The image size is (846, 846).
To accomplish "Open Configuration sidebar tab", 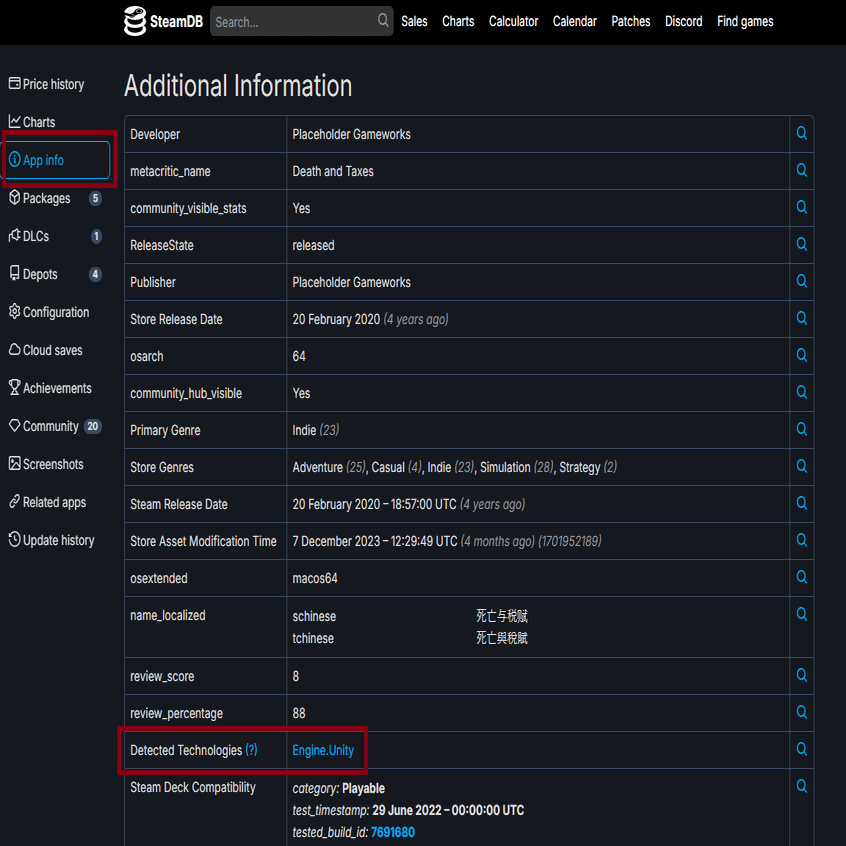I will (x=49, y=312).
